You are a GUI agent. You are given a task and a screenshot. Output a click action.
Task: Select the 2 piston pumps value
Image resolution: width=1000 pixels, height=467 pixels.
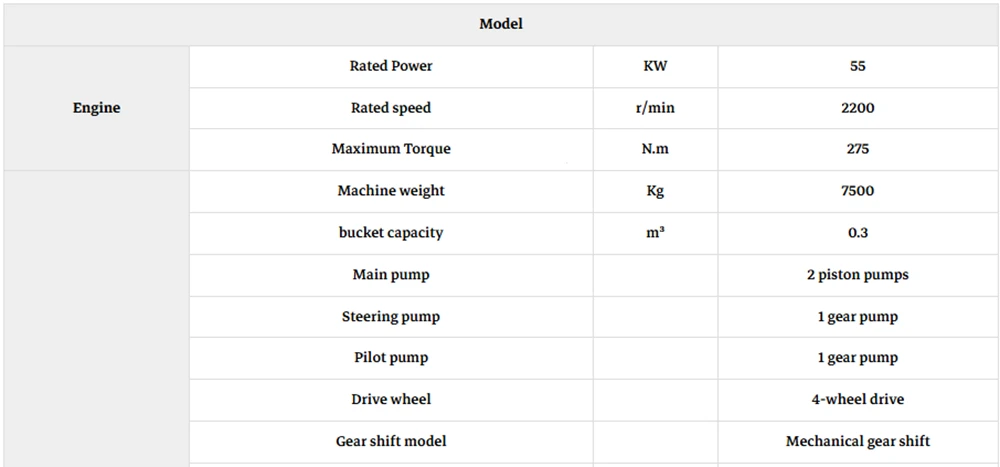858,275
